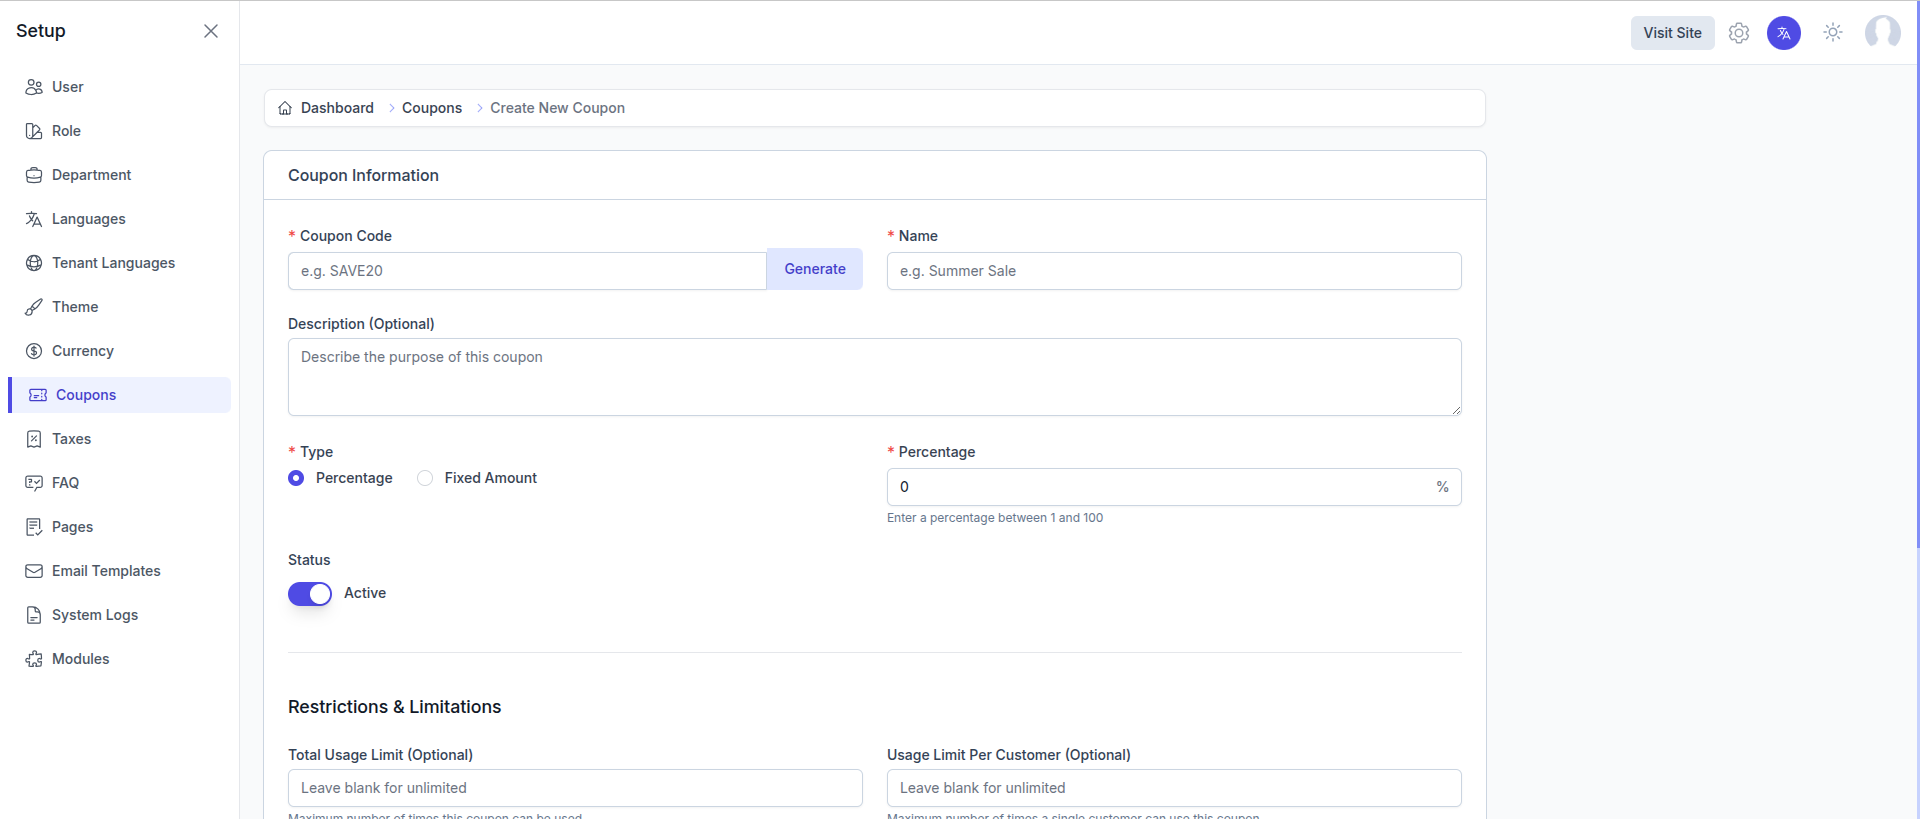Open Email Templates in the sidebar
This screenshot has width=1920, height=819.
pos(106,571)
